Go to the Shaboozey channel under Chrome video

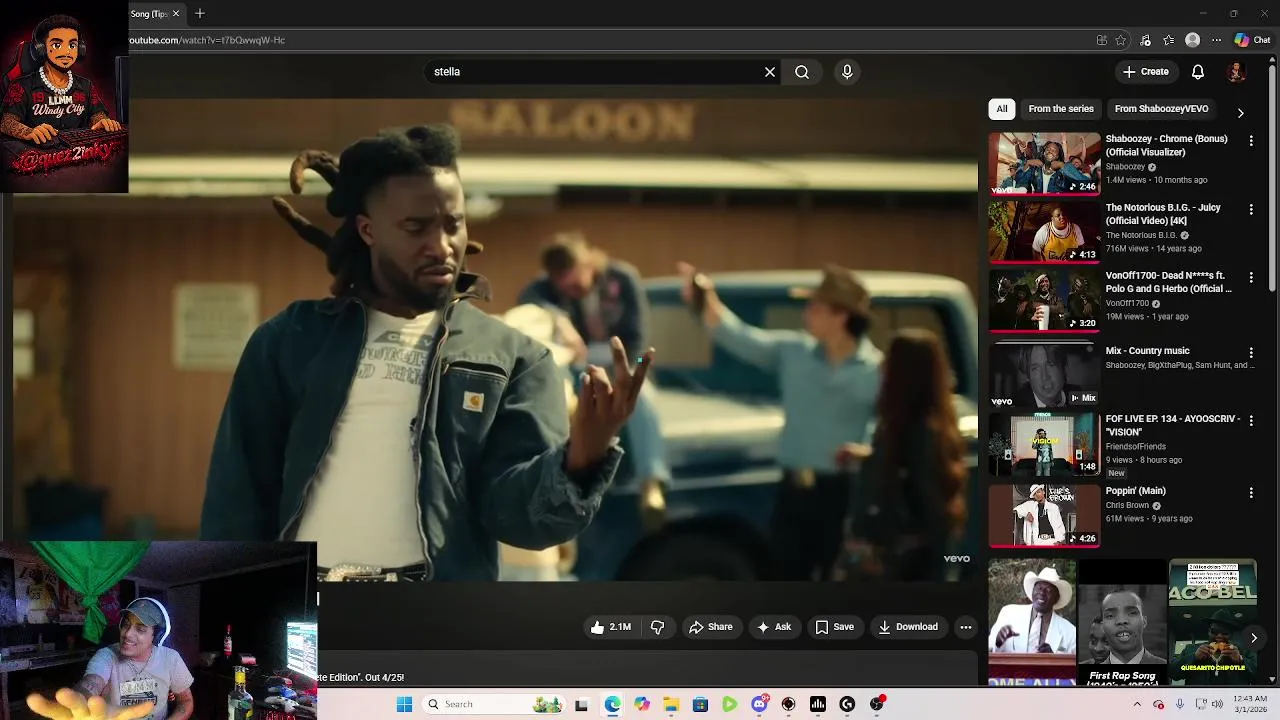(x=1125, y=167)
